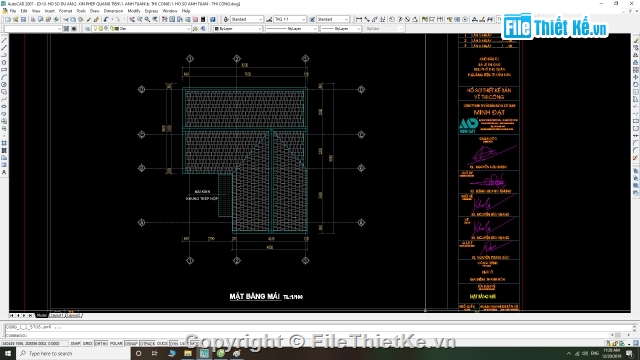
Task: Open Task View on the taskbar
Action: click(155, 353)
